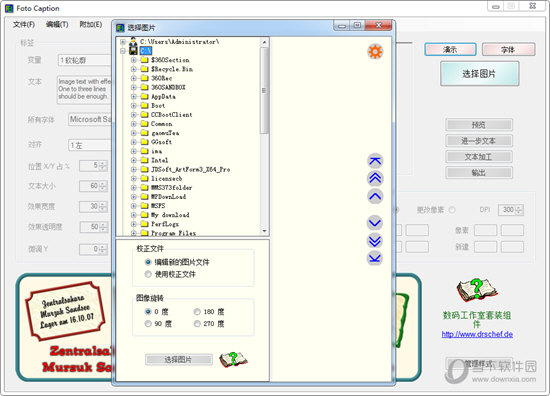Expand the My download folder node
Screen dimensions: 550x396
pyautogui.click(x=134, y=215)
